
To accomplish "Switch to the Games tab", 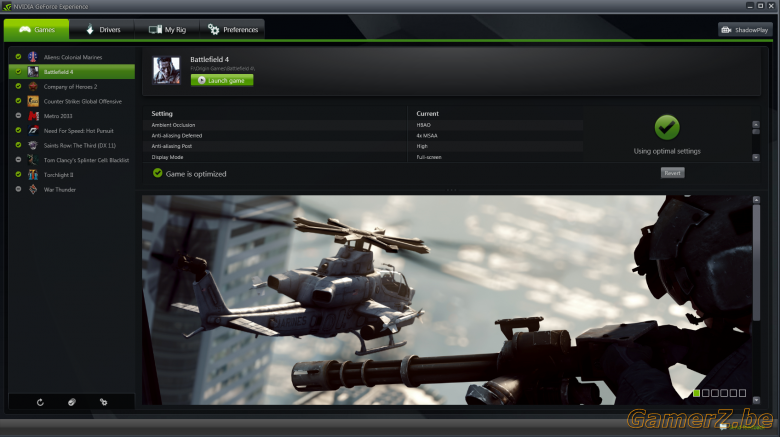I will [36, 29].
